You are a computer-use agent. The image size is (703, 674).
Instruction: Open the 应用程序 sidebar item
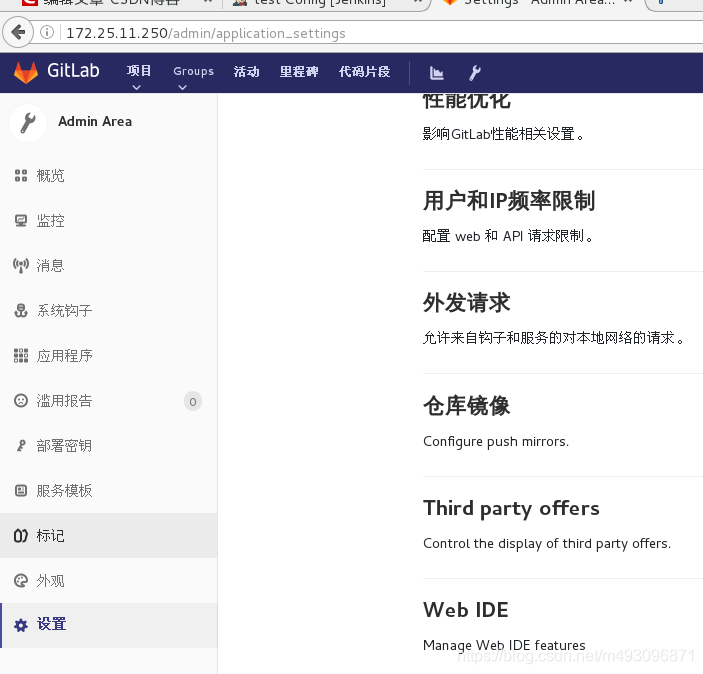pos(108,356)
